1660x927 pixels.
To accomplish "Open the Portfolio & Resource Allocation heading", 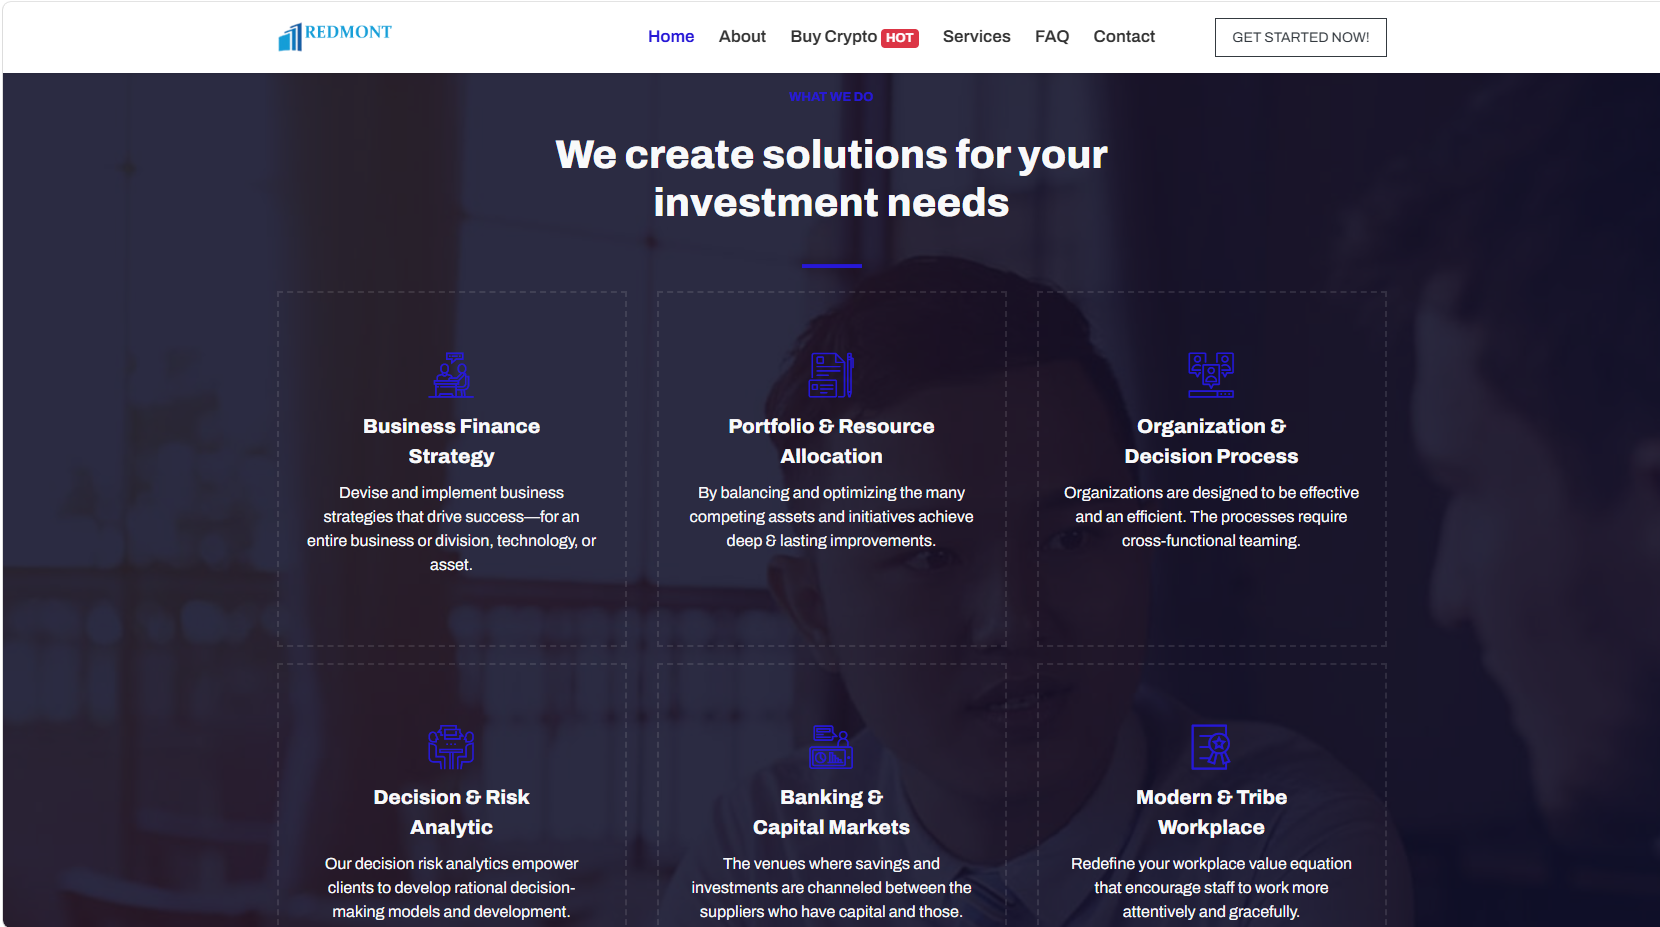I will pyautogui.click(x=832, y=441).
